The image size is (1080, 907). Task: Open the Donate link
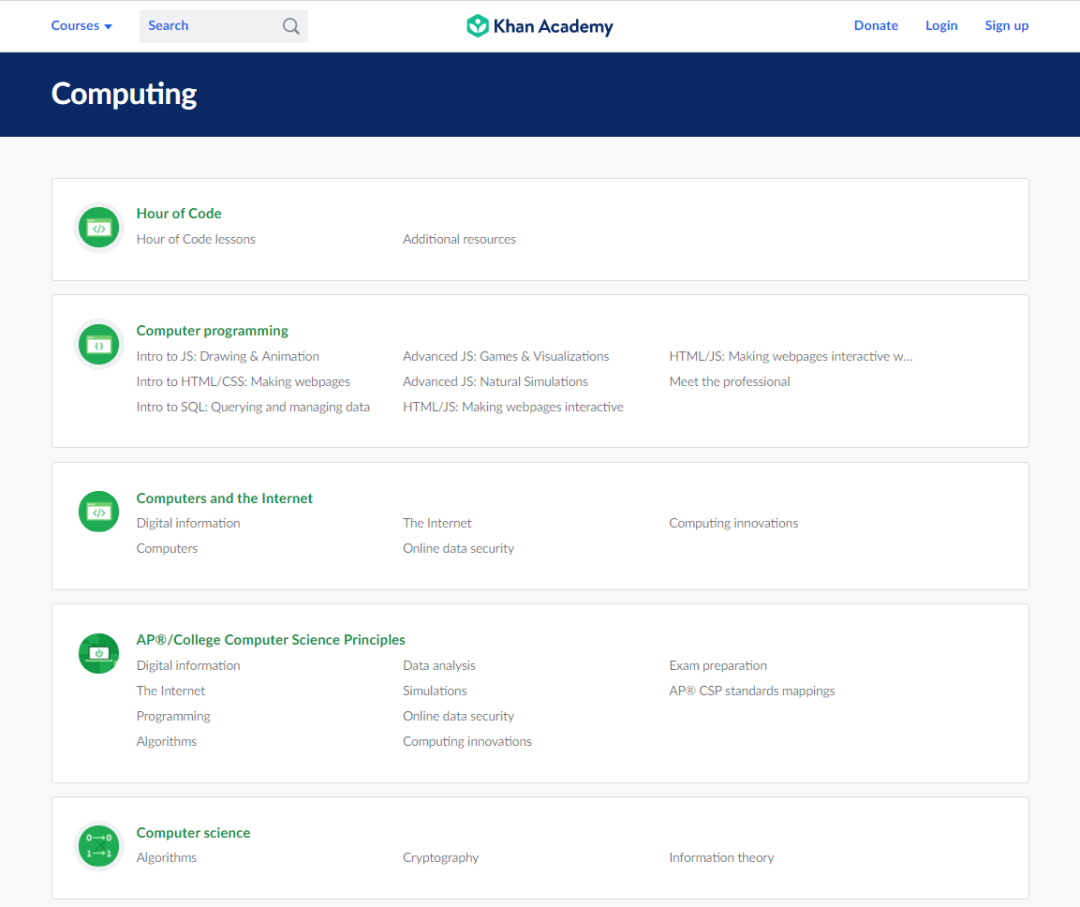point(875,25)
